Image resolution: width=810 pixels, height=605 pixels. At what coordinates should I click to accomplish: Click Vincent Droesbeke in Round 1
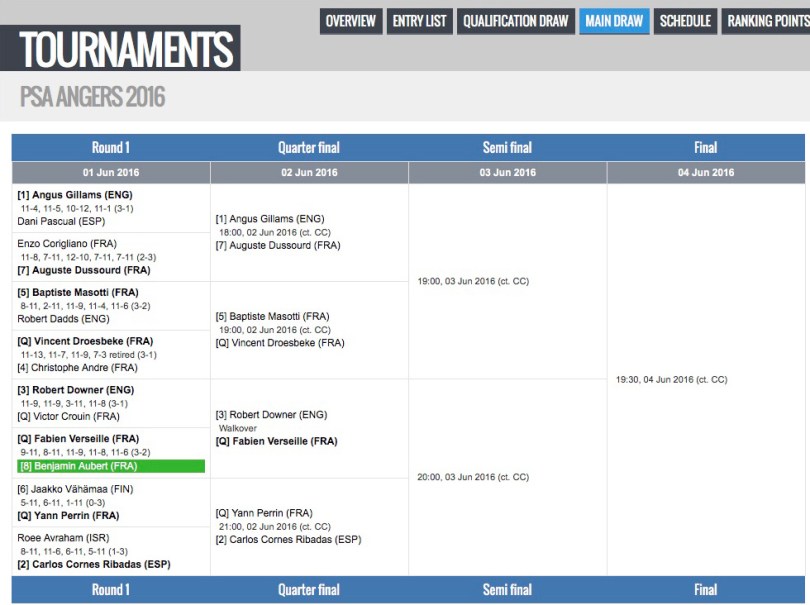click(x=82, y=341)
